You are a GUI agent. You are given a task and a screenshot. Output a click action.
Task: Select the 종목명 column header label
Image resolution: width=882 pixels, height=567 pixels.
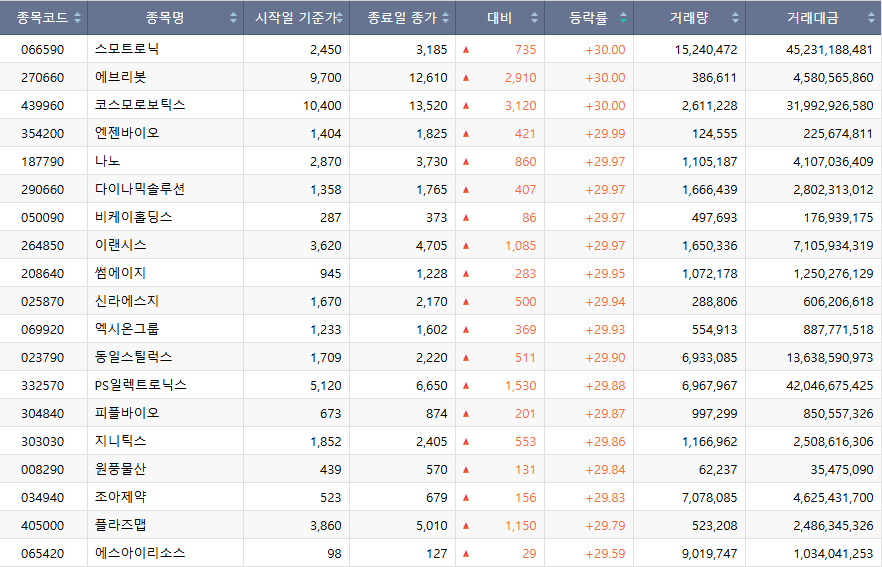tap(165, 18)
